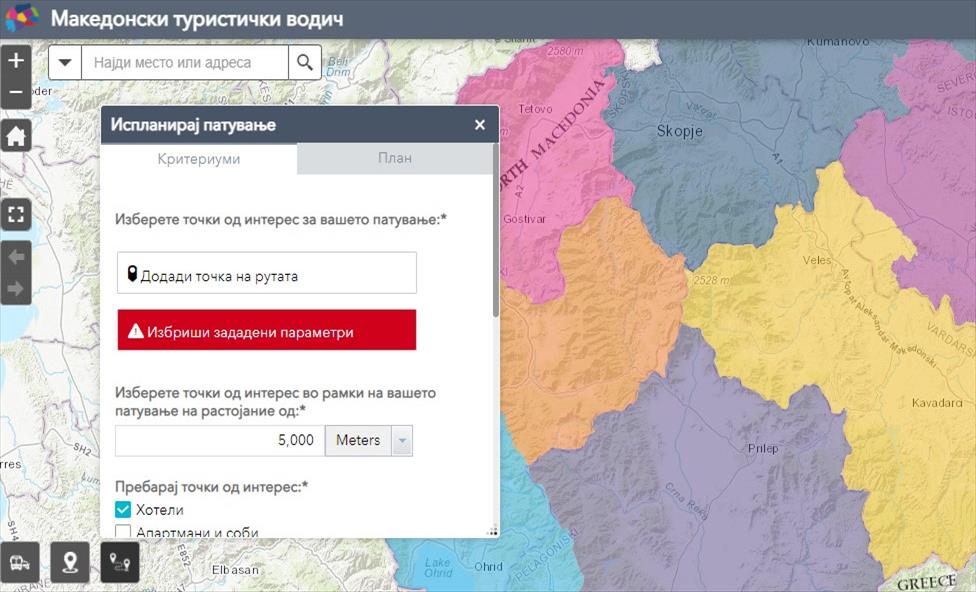Click the panel's vertical scrollbar
This screenshot has width=976, height=592.
click(x=496, y=230)
